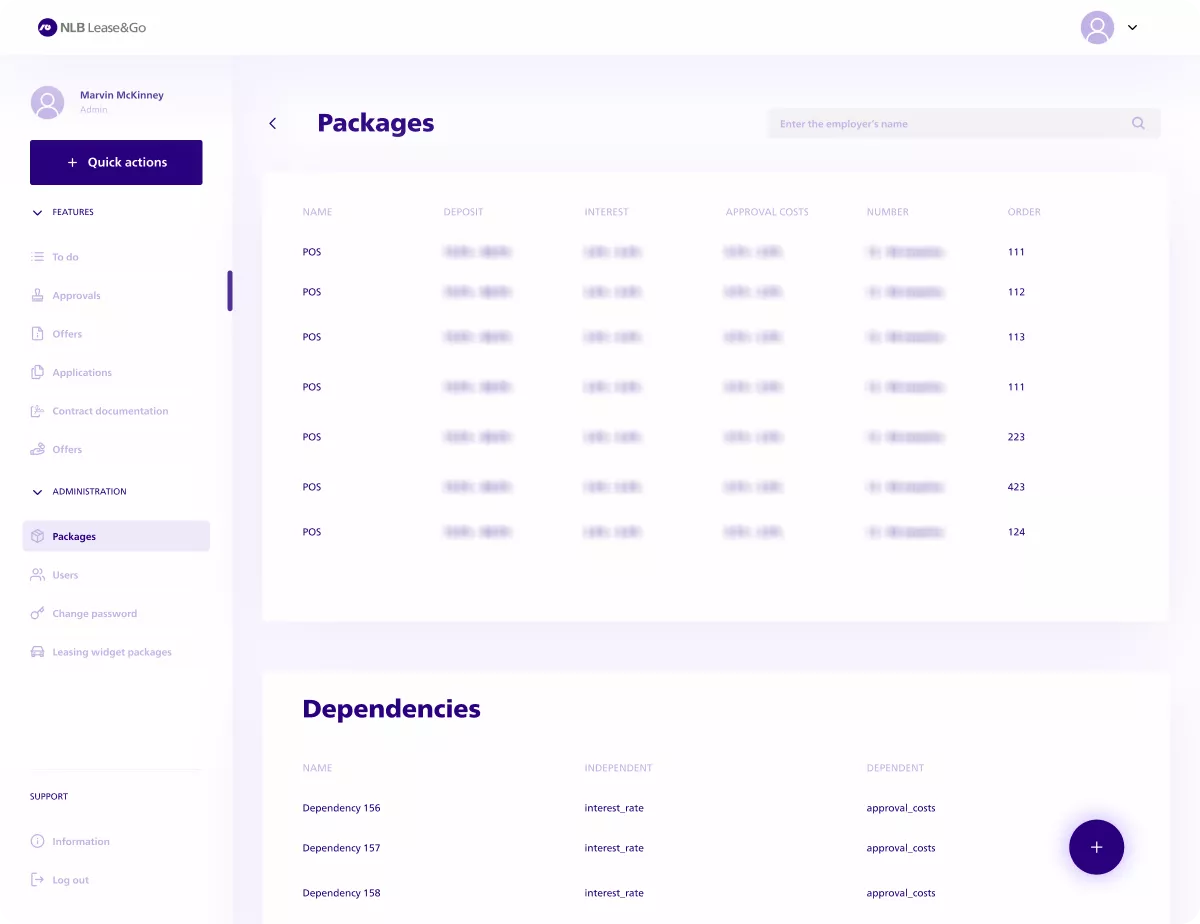The height and width of the screenshot is (924, 1200).
Task: Click the Contract documentation icon
Action: 37,411
